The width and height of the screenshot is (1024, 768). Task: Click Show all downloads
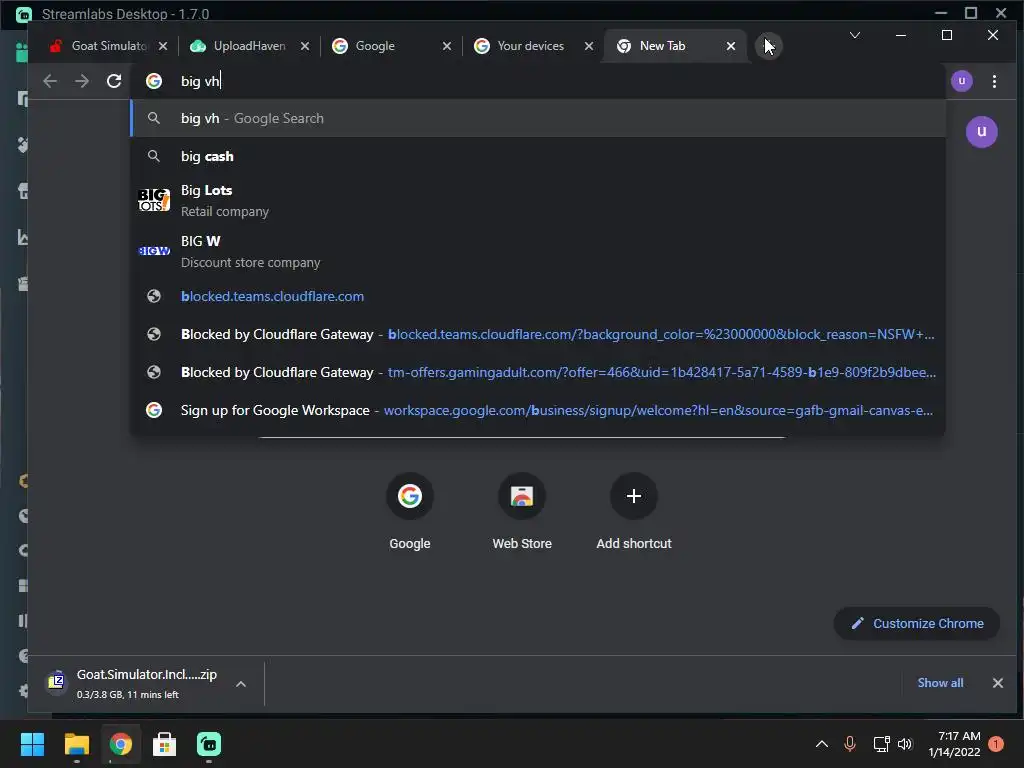pyautogui.click(x=940, y=683)
